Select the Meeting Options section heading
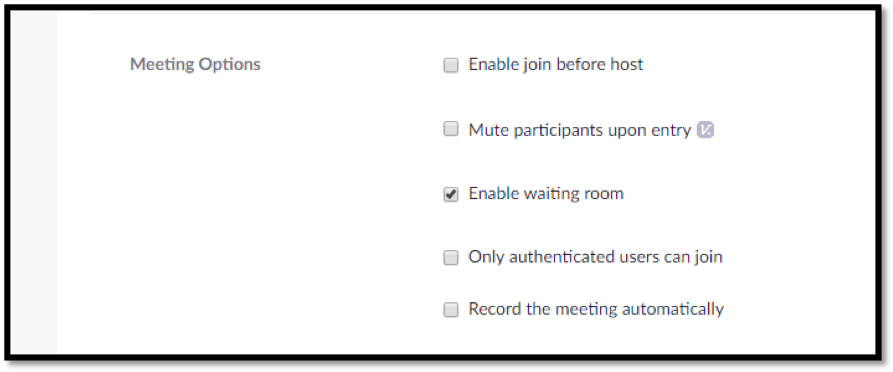This screenshot has width=893, height=372. pos(195,64)
